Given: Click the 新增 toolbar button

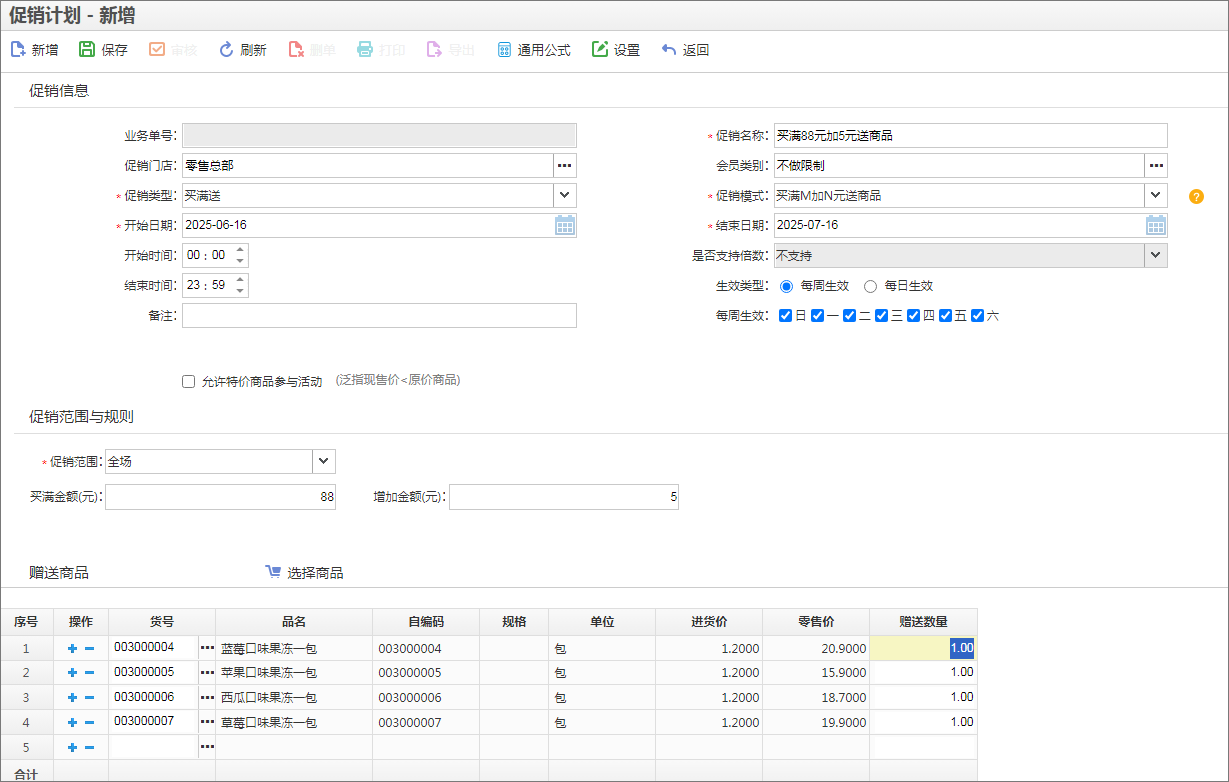Looking at the screenshot, I should [34, 50].
